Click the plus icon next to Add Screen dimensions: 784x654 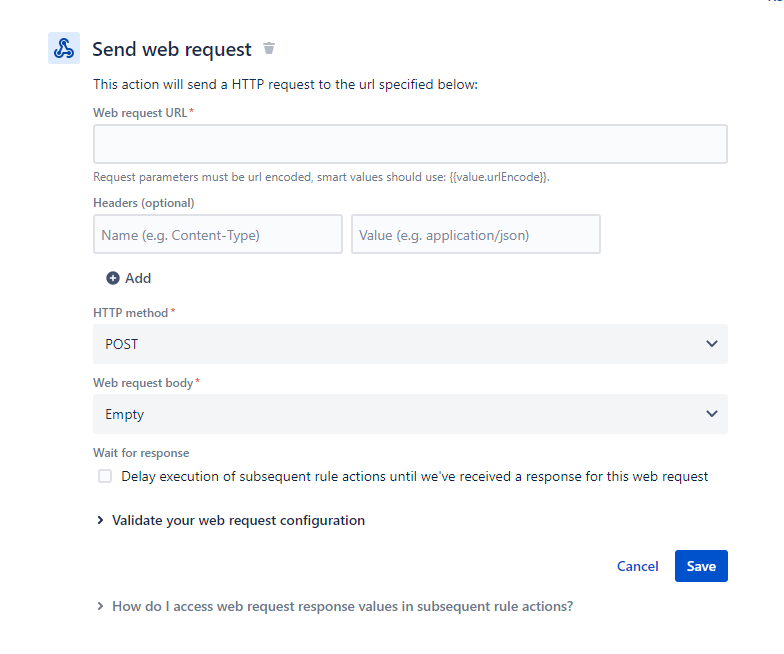click(x=113, y=278)
